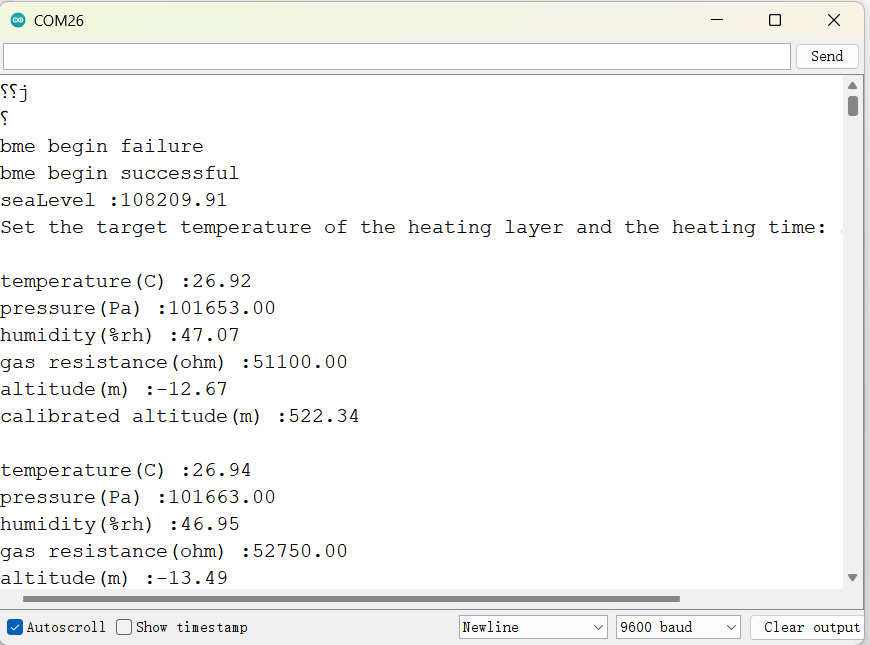Open the Newline line ending dropdown
This screenshot has height=645, width=870.
coord(532,627)
